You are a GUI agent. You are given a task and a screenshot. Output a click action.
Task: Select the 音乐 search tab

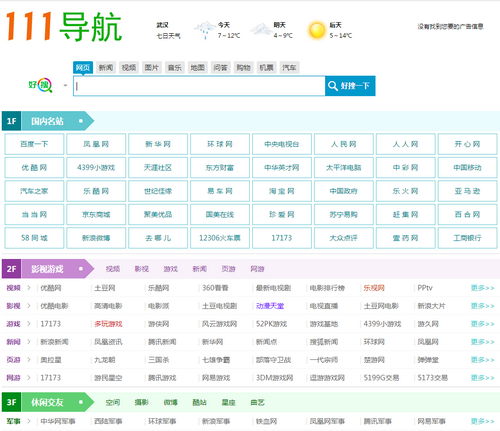175,68
